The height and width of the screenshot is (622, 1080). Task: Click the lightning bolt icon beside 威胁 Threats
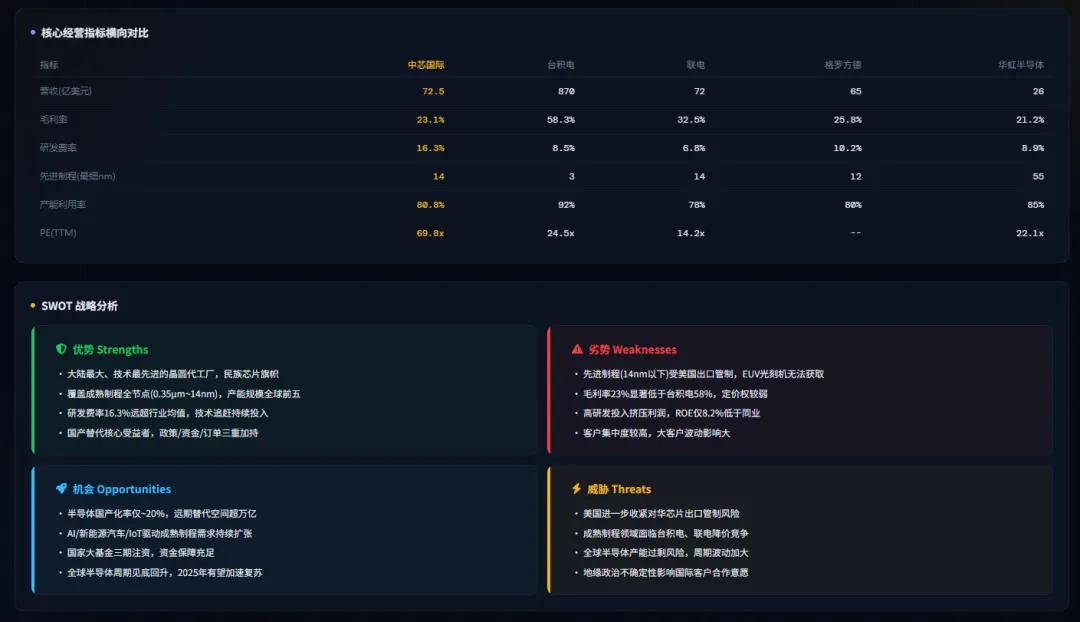point(577,488)
